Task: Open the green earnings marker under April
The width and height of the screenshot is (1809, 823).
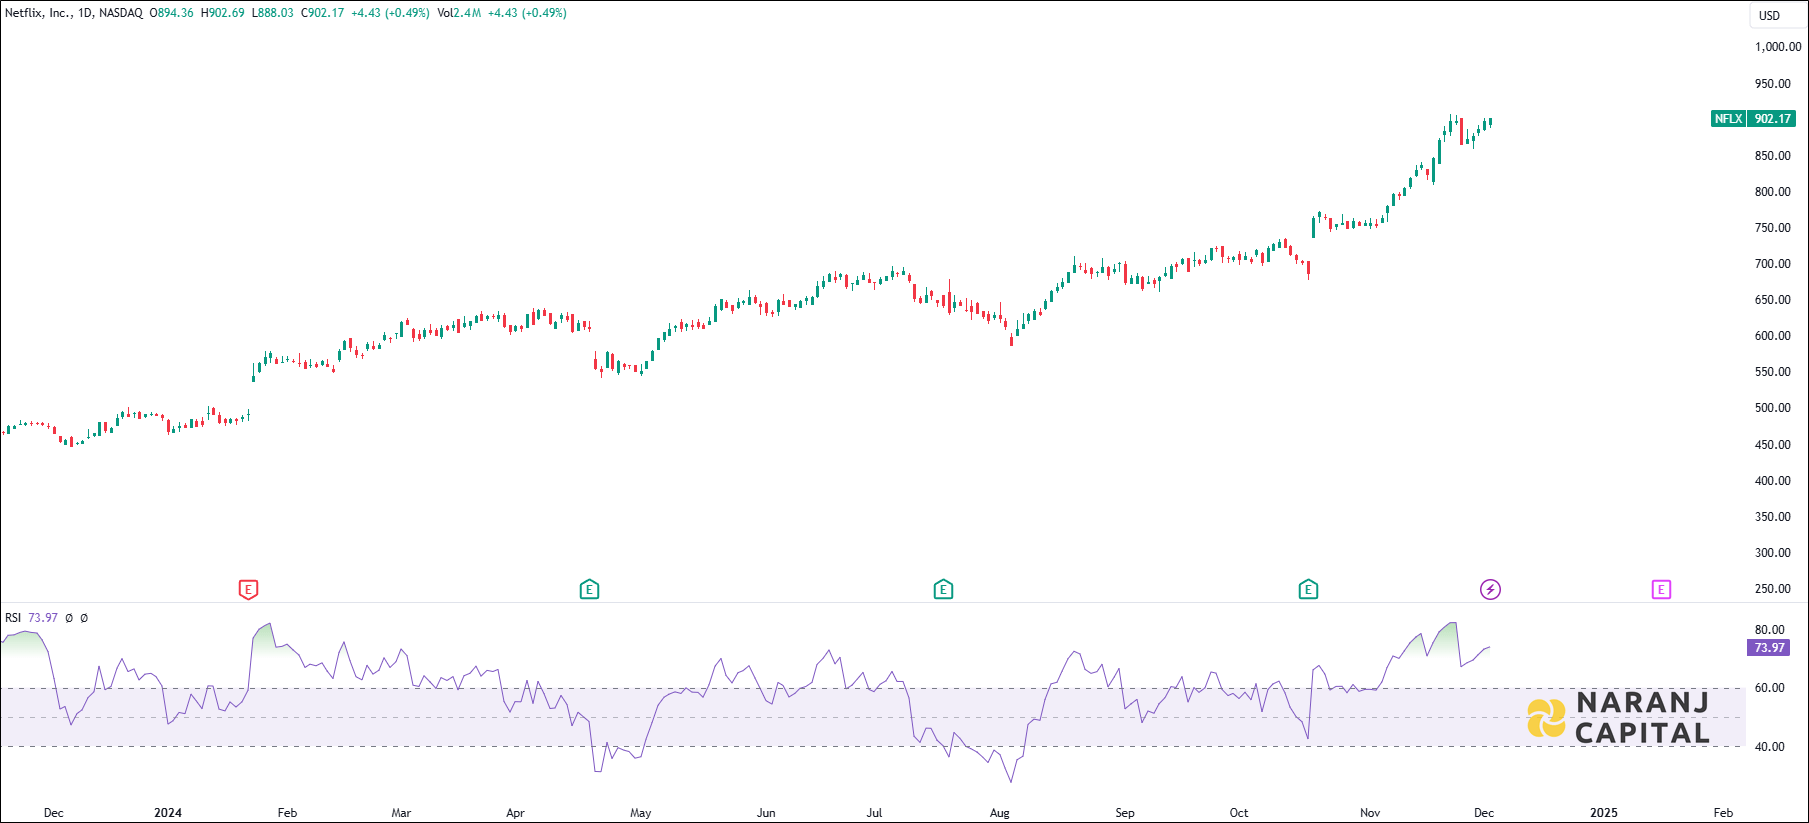Action: pos(589,590)
